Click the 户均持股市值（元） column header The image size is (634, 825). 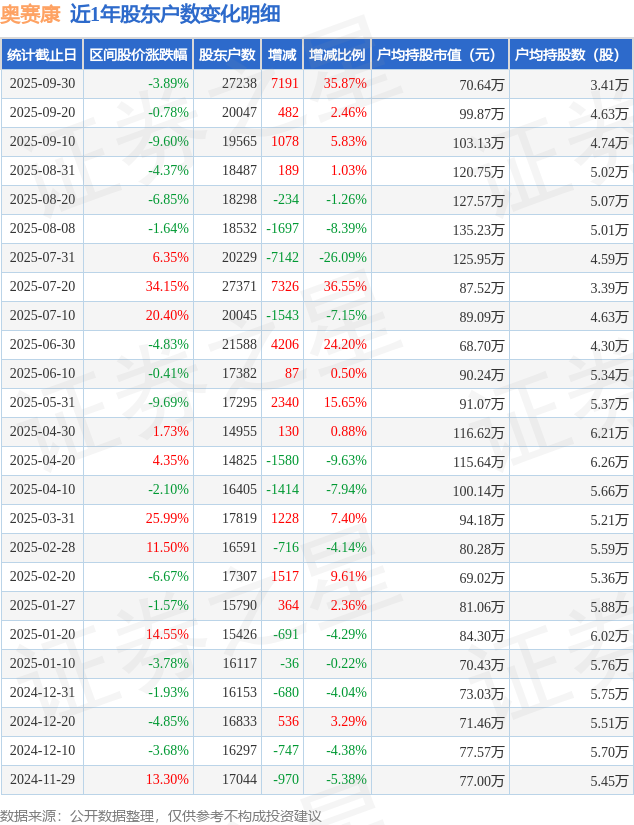(x=440, y=55)
